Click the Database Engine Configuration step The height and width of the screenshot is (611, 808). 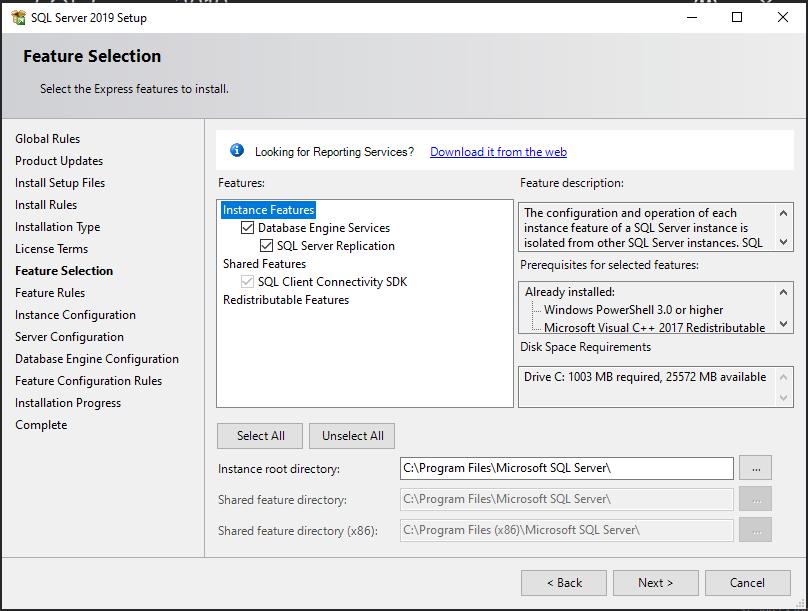pyautogui.click(x=97, y=359)
